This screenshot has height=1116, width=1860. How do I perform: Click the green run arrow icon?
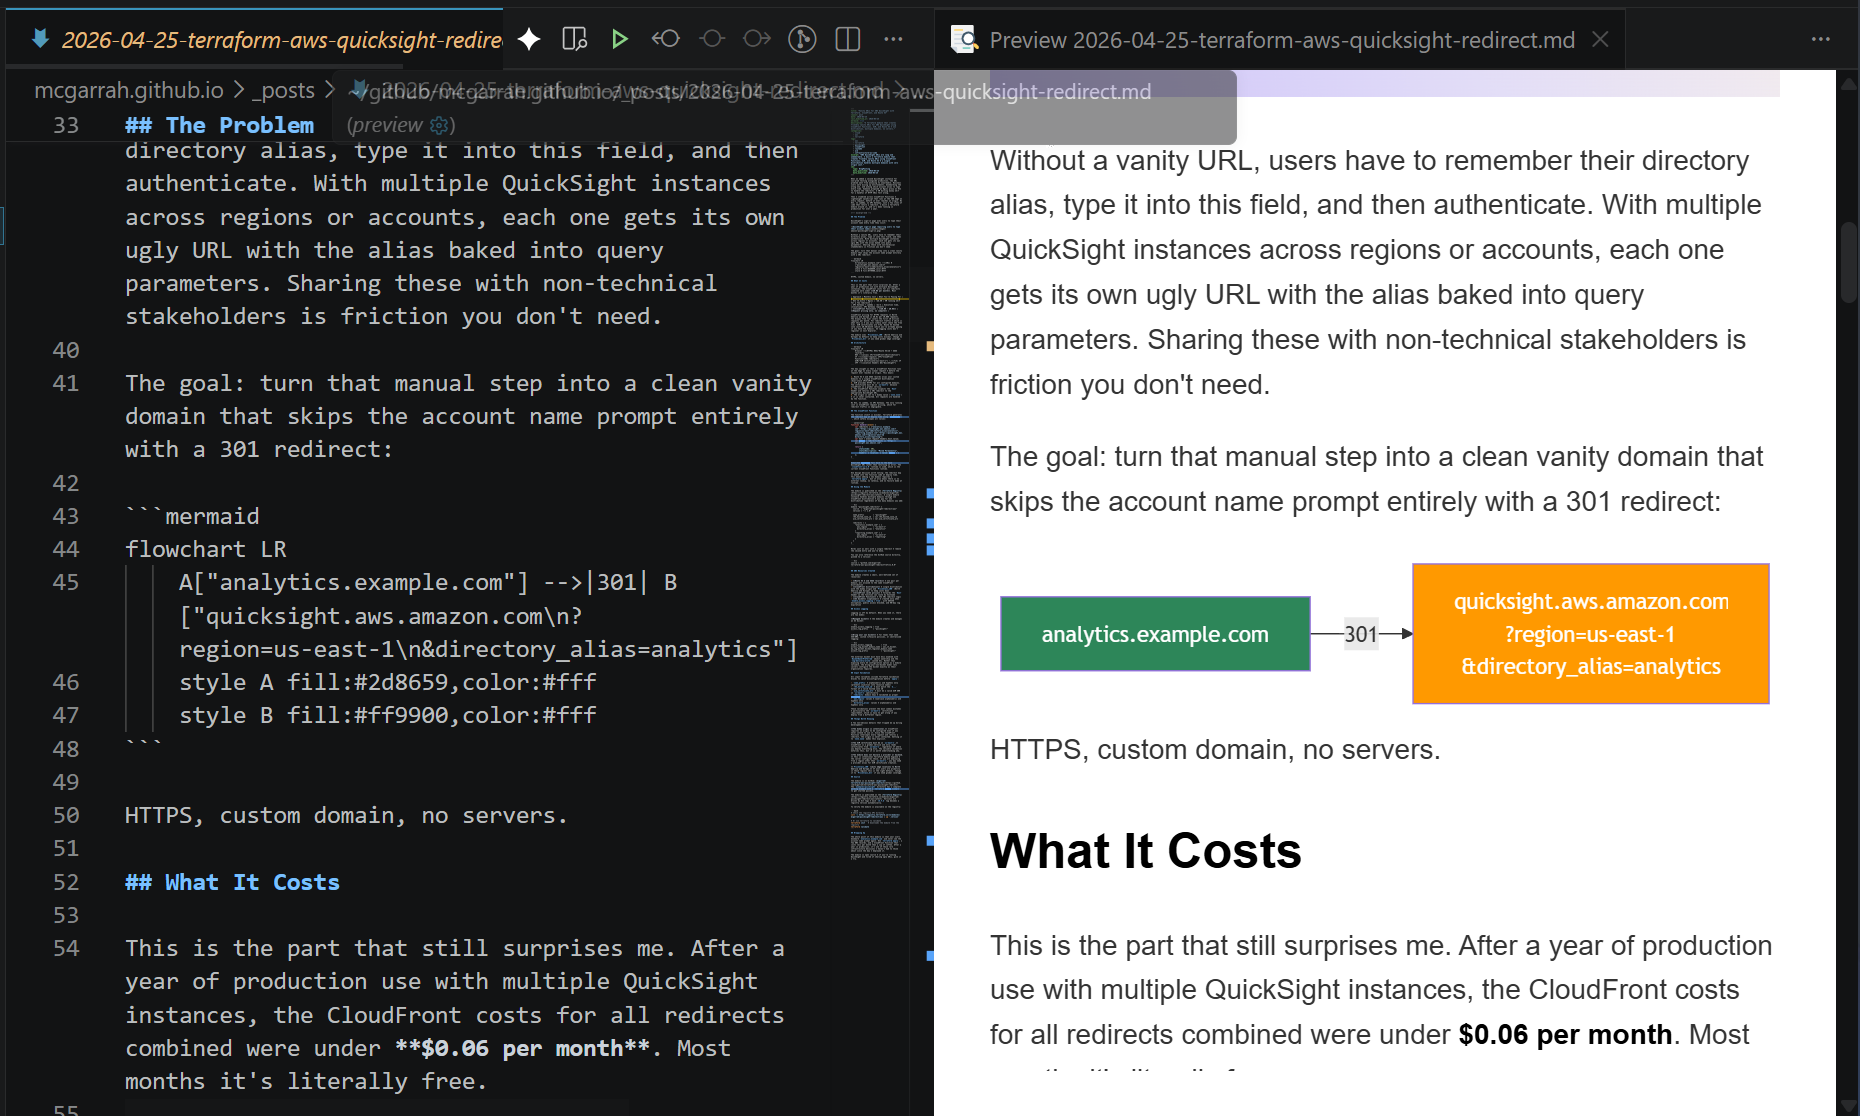620,38
